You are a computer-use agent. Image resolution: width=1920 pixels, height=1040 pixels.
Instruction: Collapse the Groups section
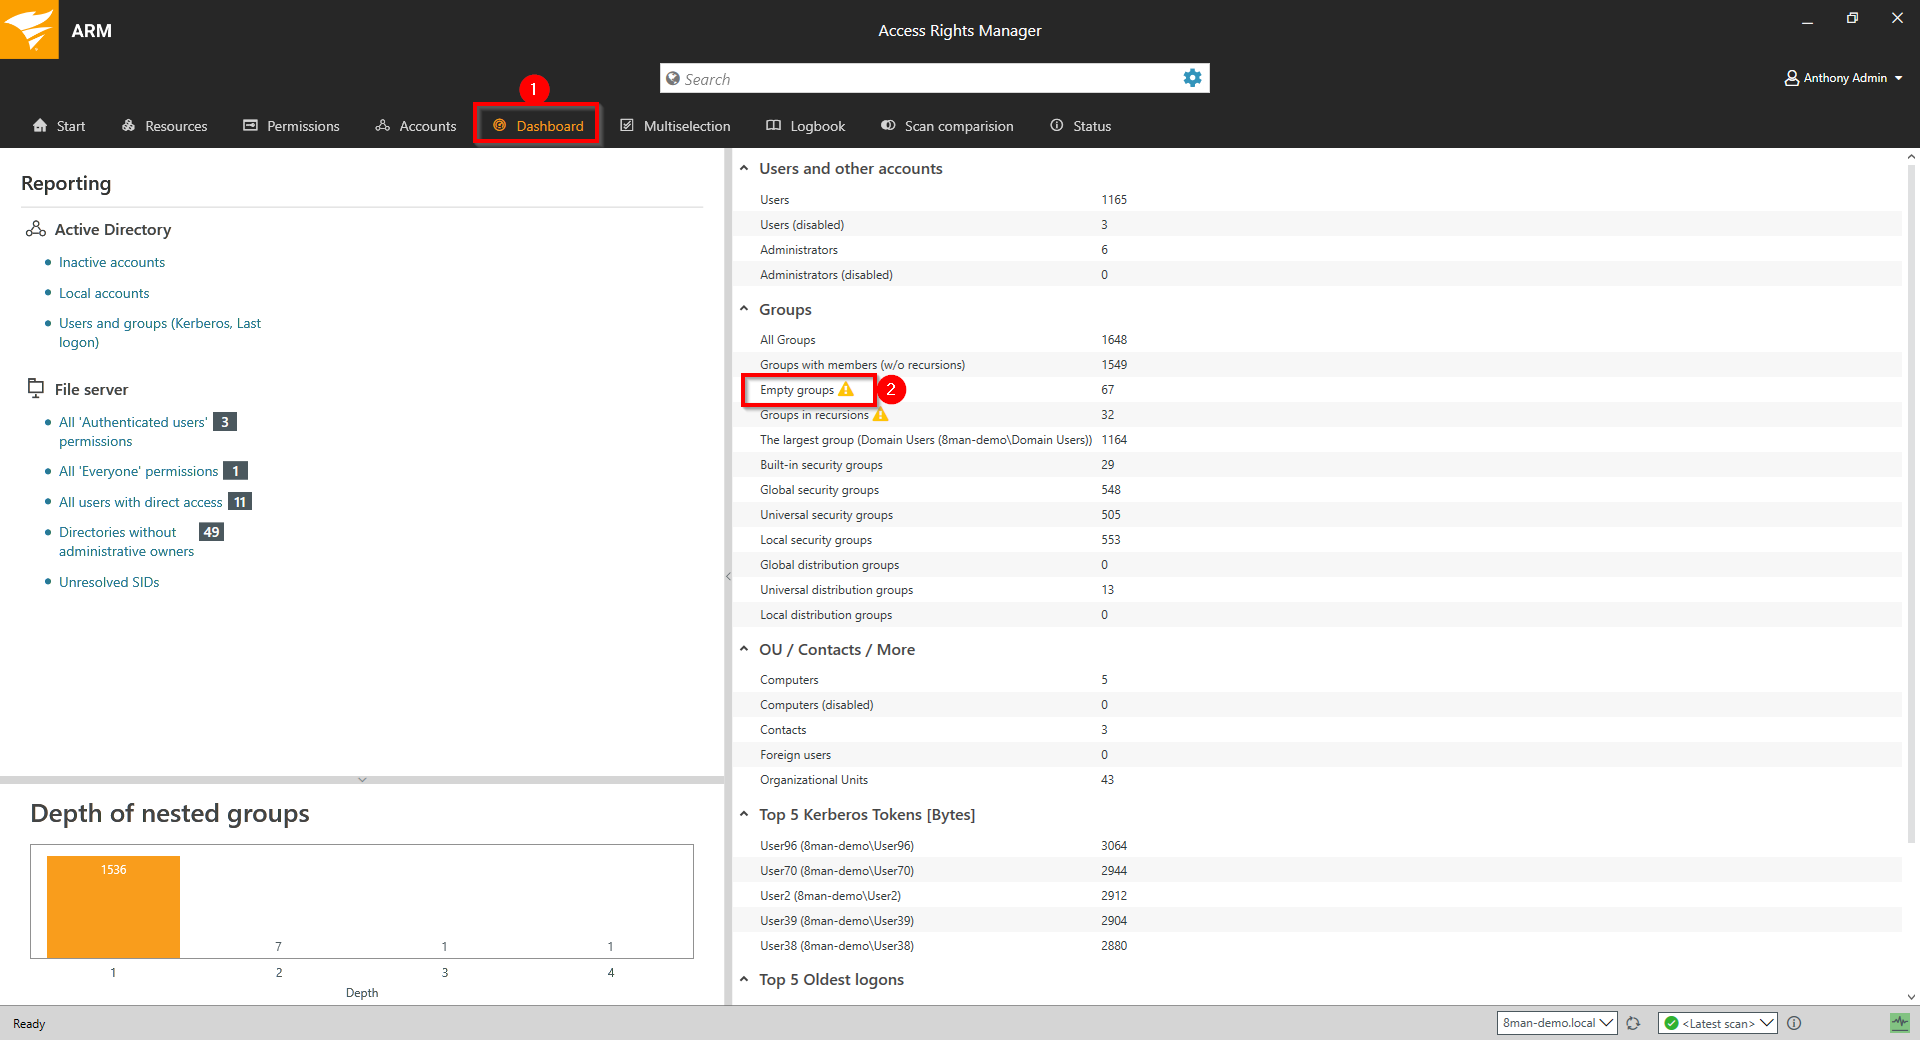coord(744,309)
